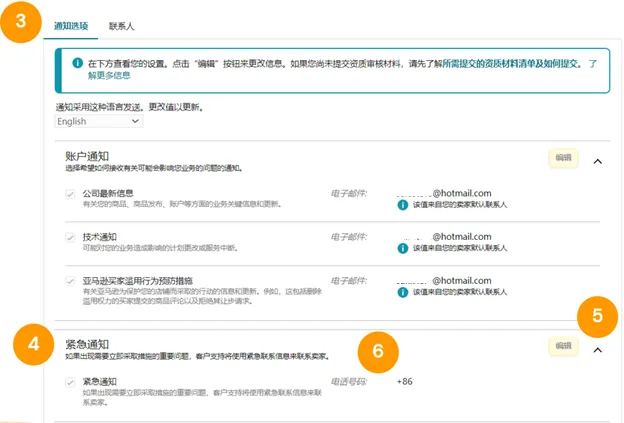Click info icon beside 公司最新信息 default contact note
The height and width of the screenshot is (423, 624).
click(404, 204)
